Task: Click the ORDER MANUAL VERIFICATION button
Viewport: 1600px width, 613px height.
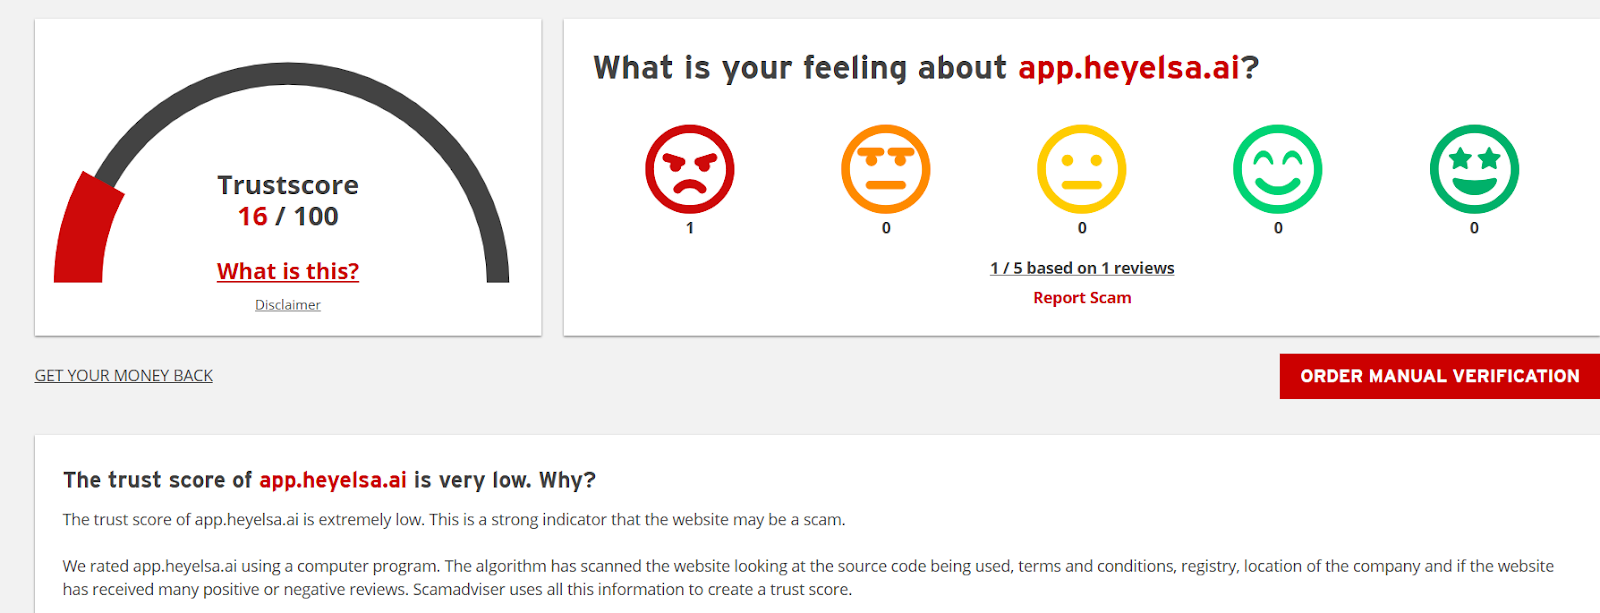Action: 1440,376
